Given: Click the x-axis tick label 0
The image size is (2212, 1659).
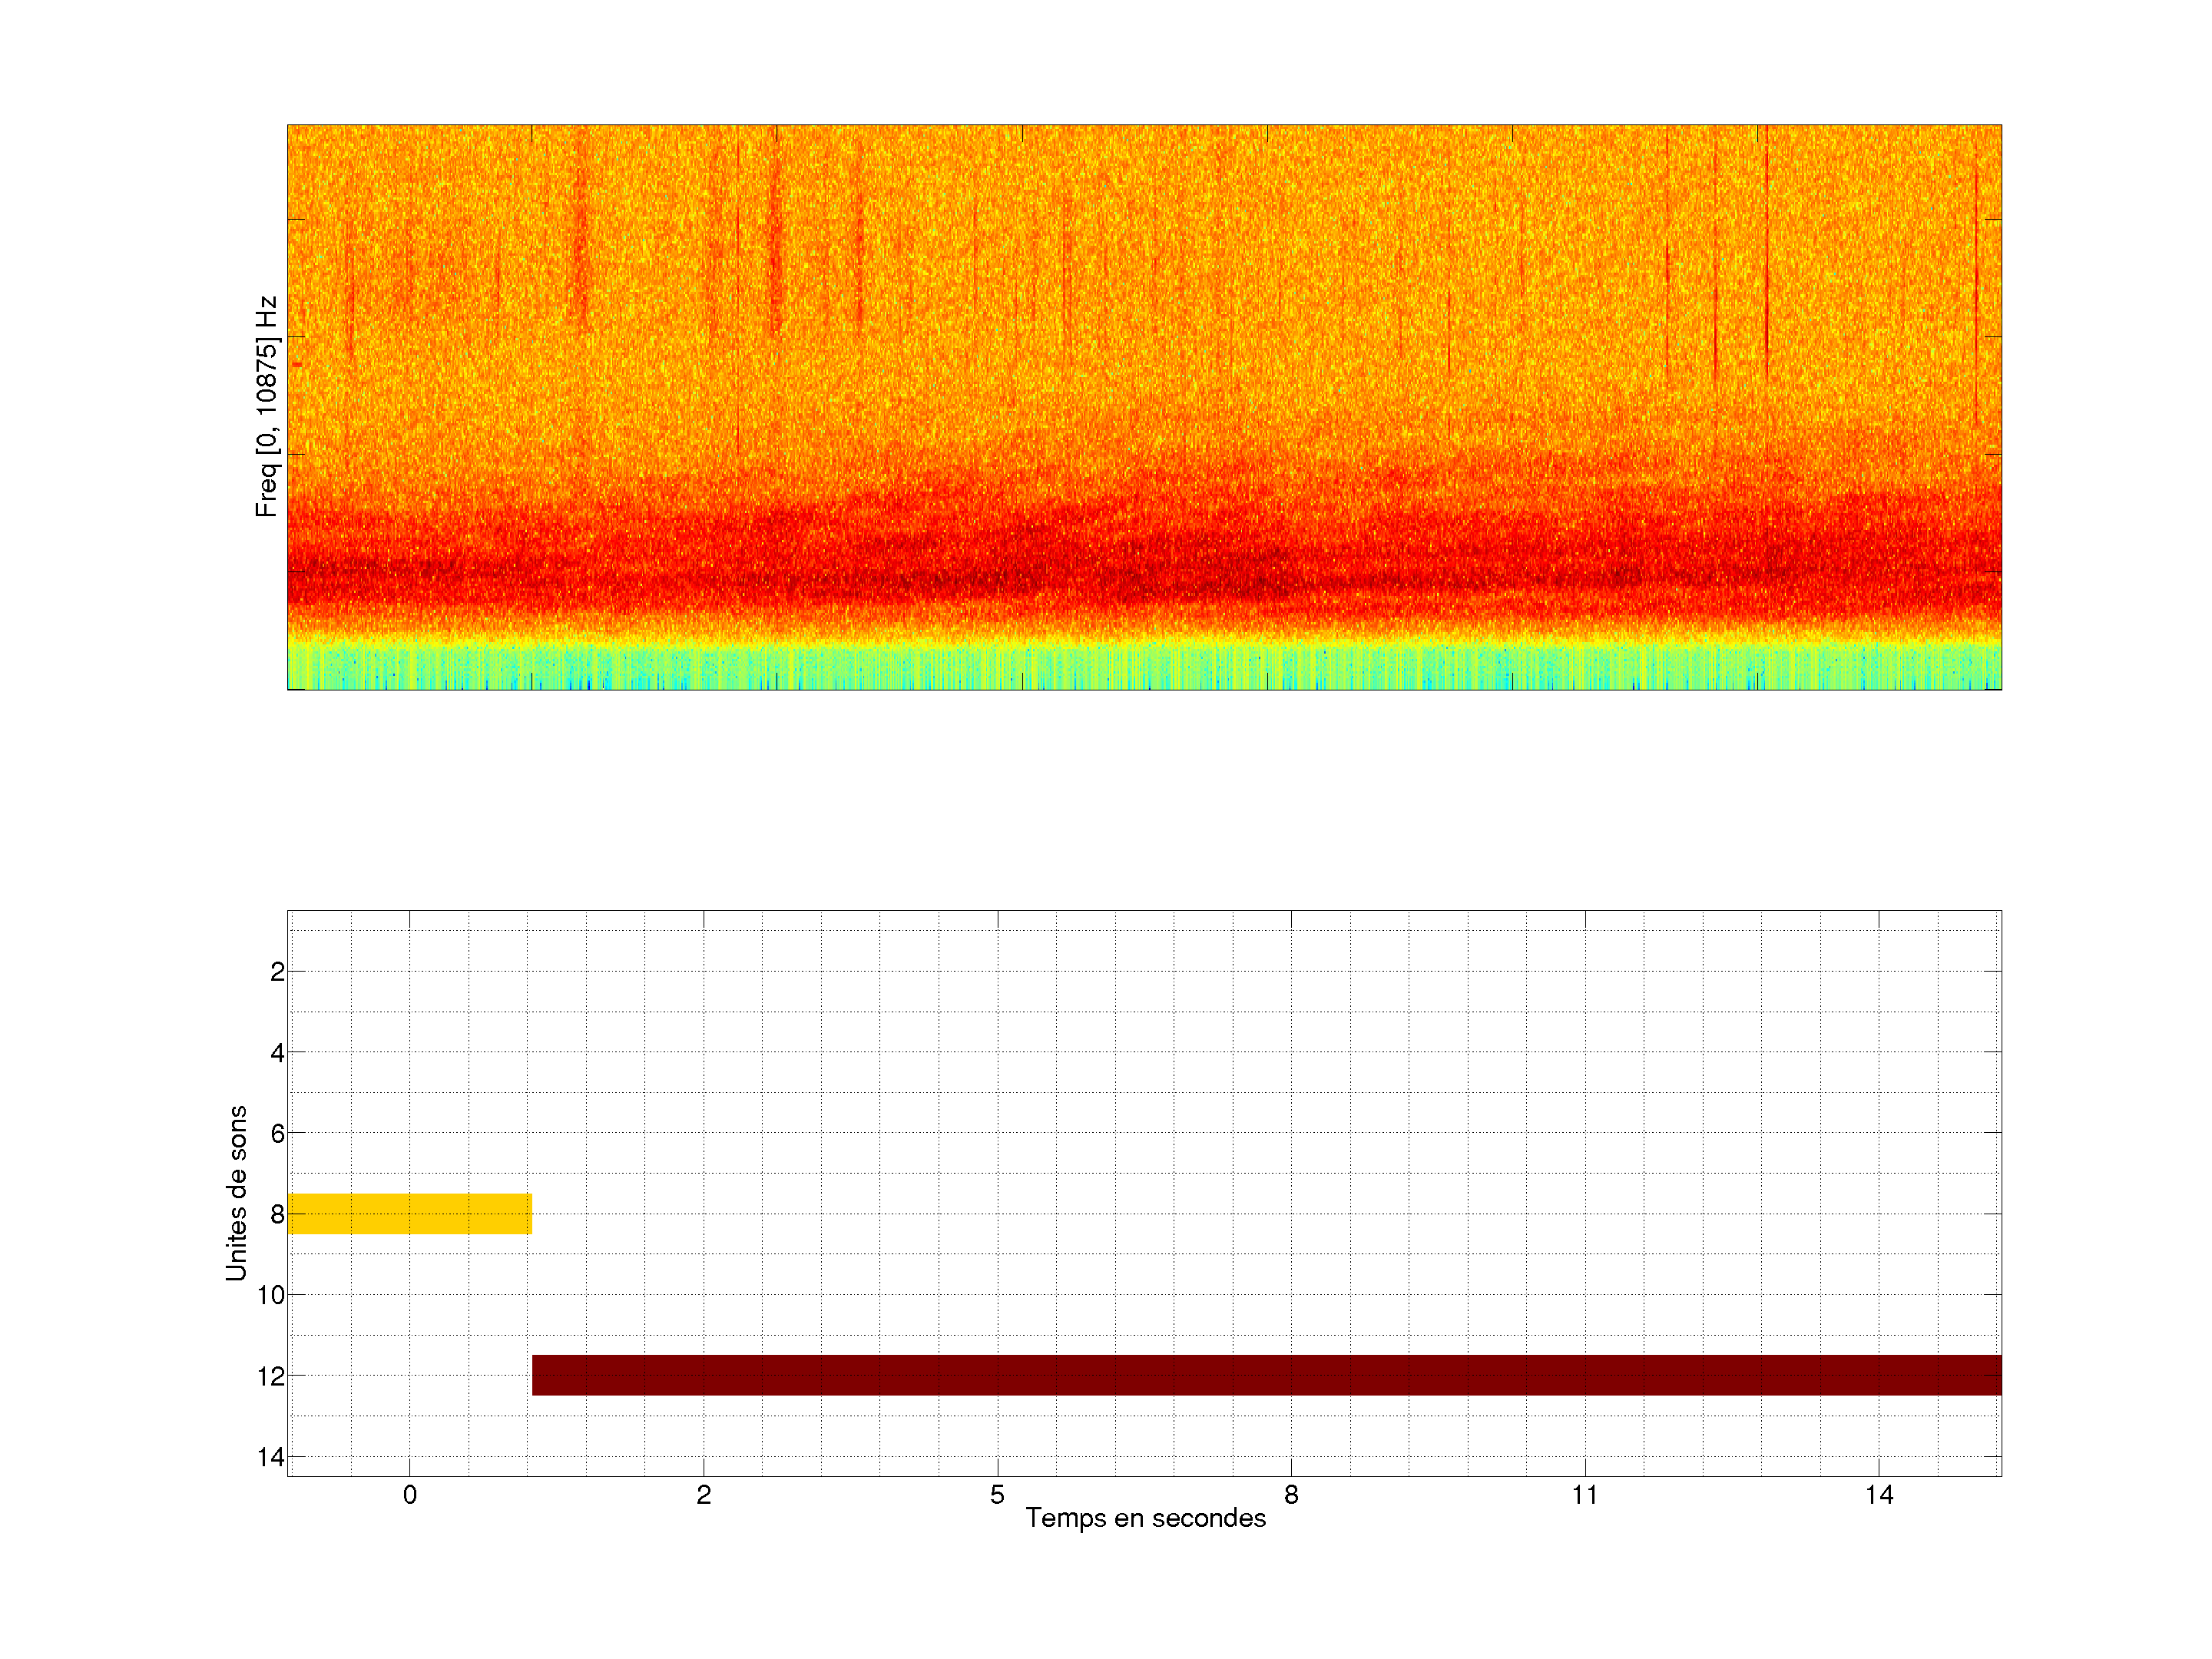Looking at the screenshot, I should (410, 1495).
